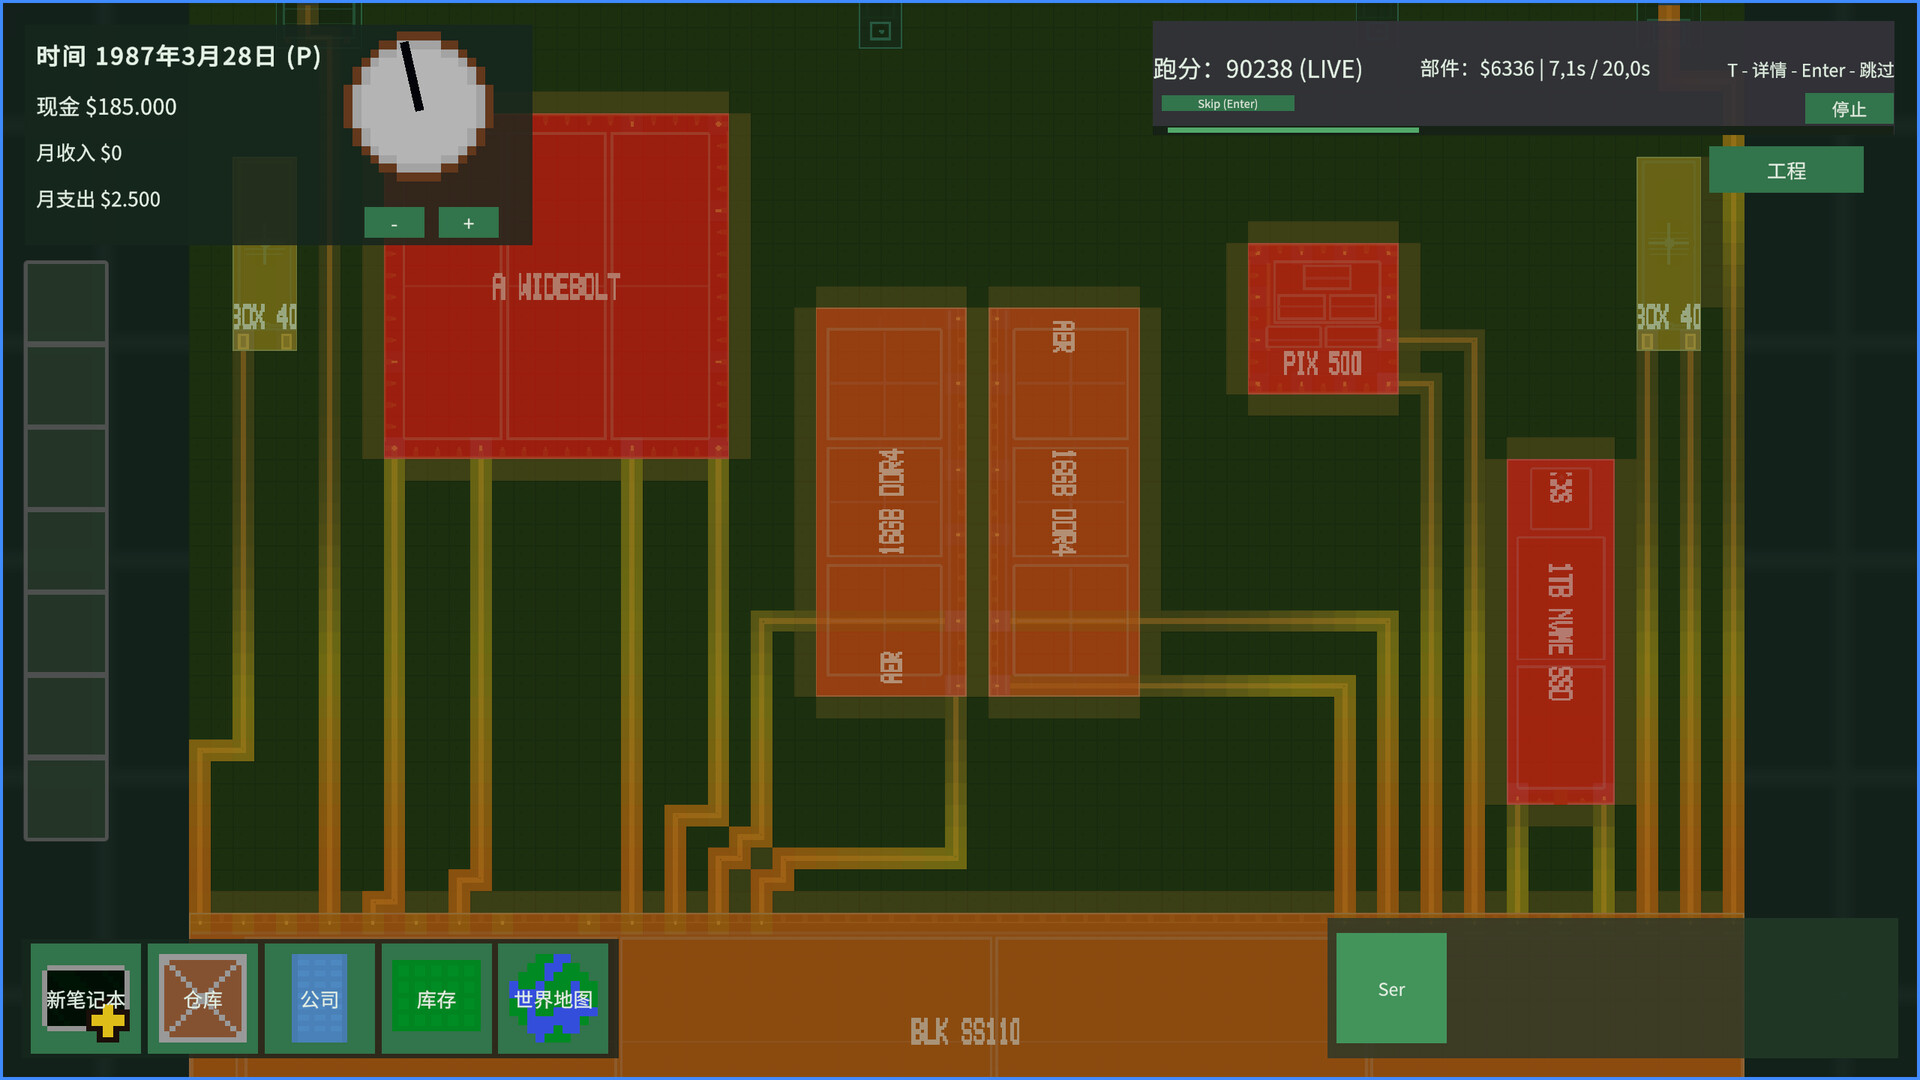Slow down time with minus button
Viewport: 1920px width, 1080px height.
pos(394,223)
